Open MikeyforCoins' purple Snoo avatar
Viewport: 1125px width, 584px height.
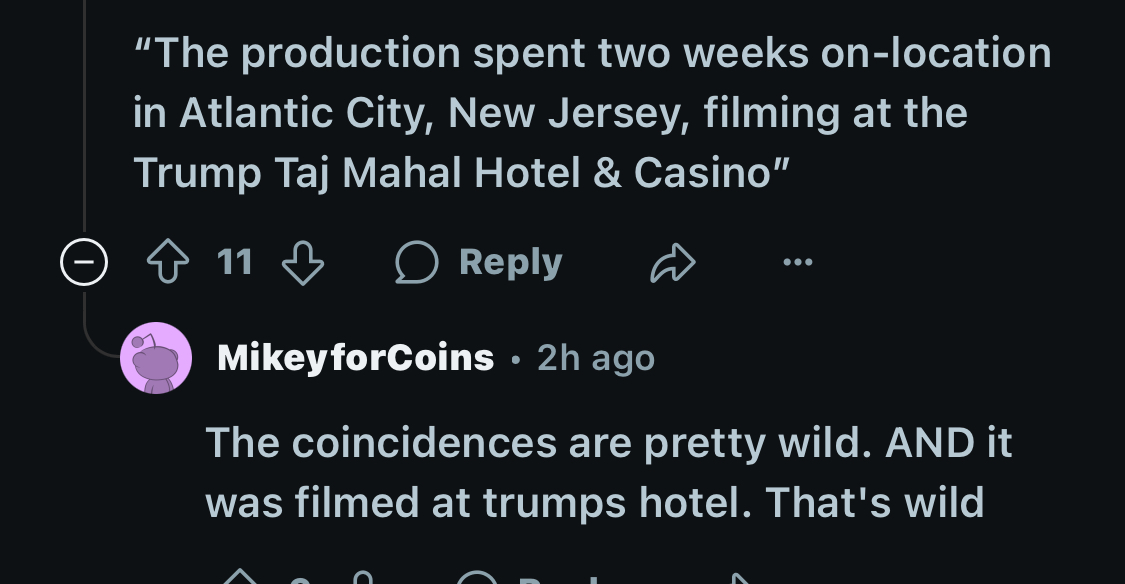tap(156, 357)
